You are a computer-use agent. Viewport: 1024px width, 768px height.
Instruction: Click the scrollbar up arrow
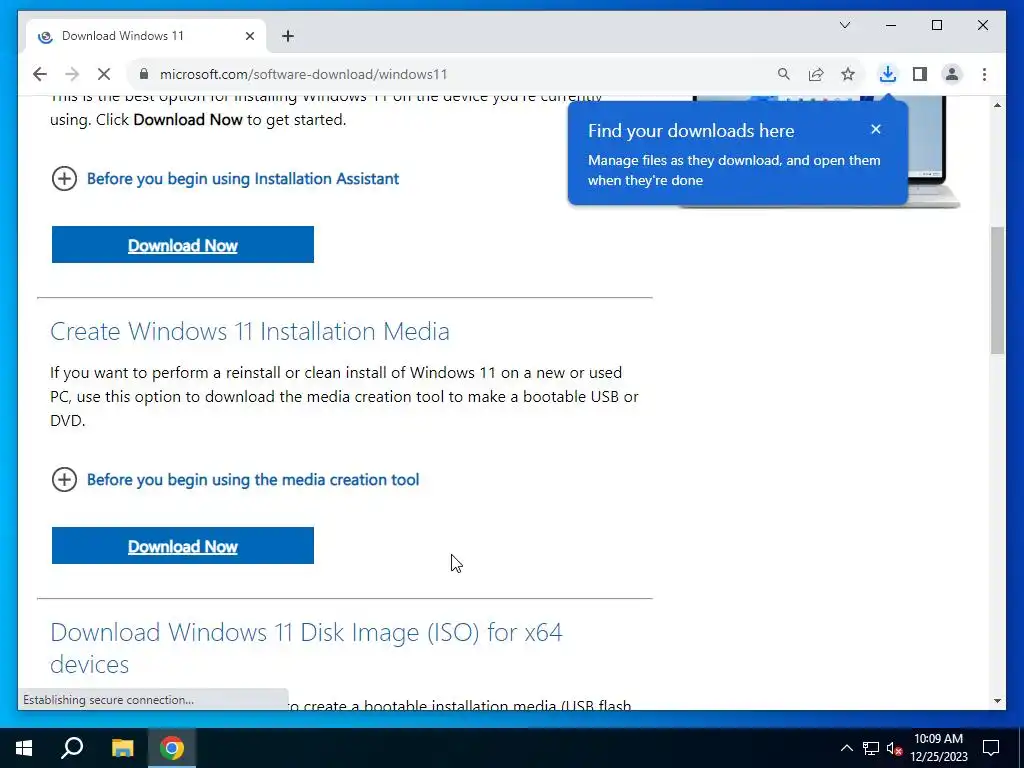click(997, 104)
